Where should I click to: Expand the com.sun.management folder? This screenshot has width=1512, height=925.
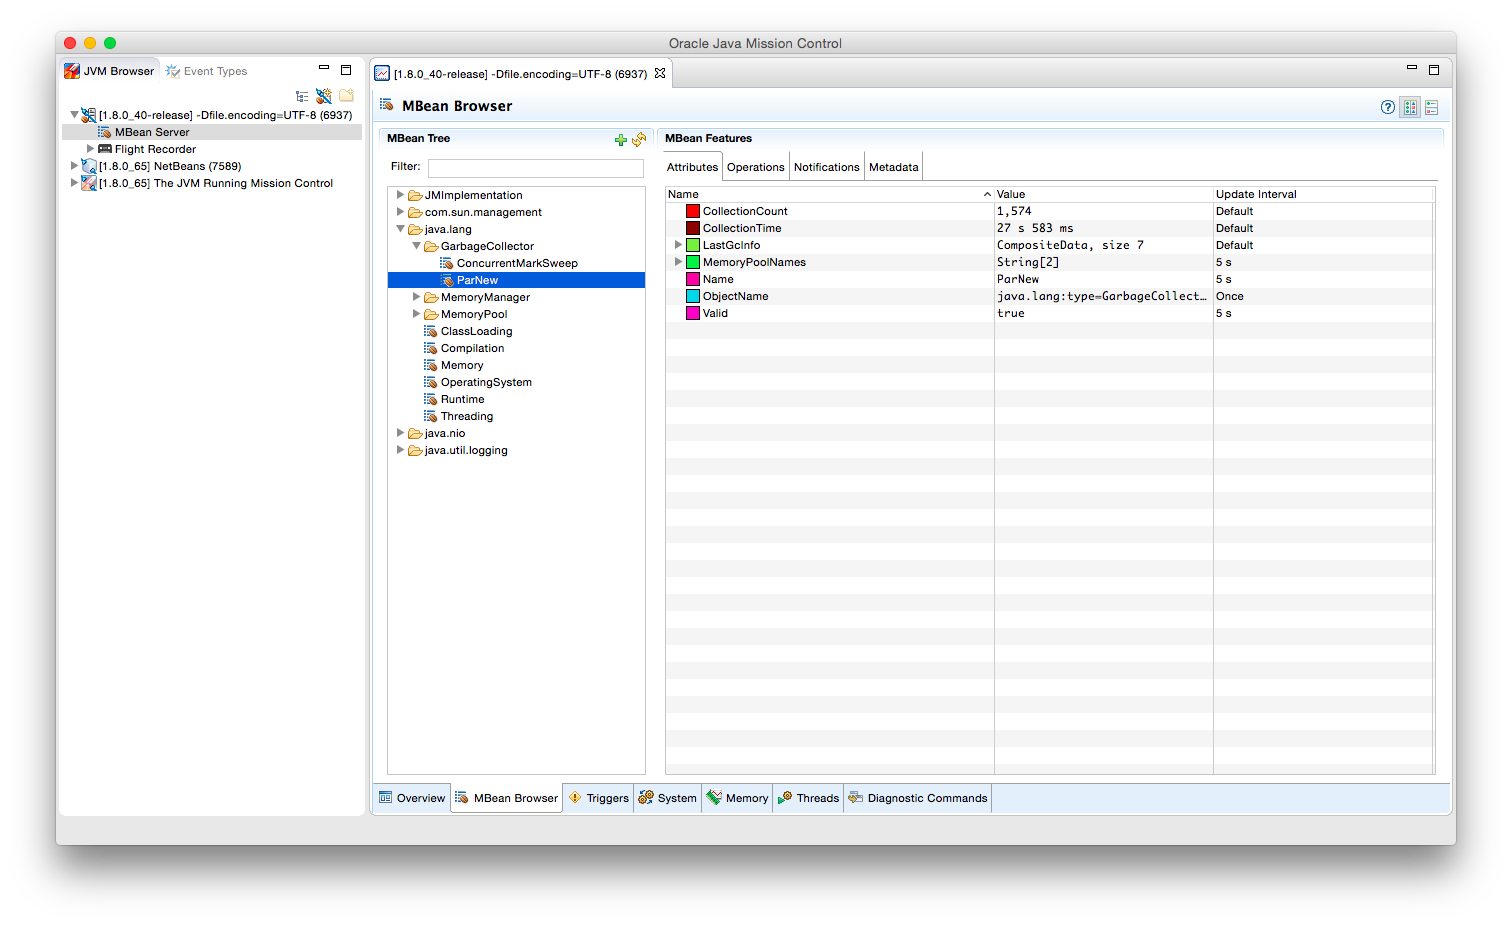(400, 212)
